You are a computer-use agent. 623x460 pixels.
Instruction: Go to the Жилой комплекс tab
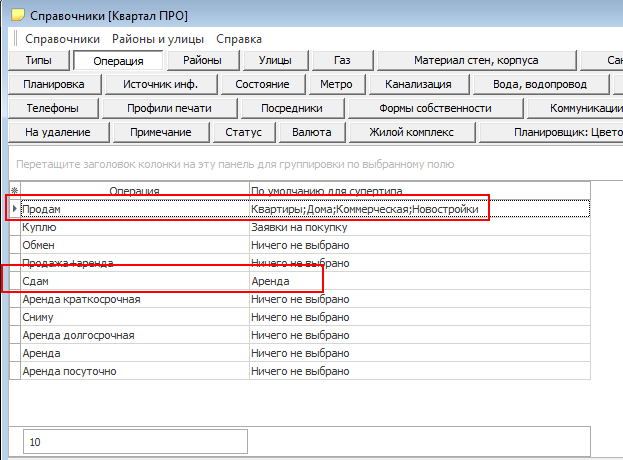click(411, 132)
